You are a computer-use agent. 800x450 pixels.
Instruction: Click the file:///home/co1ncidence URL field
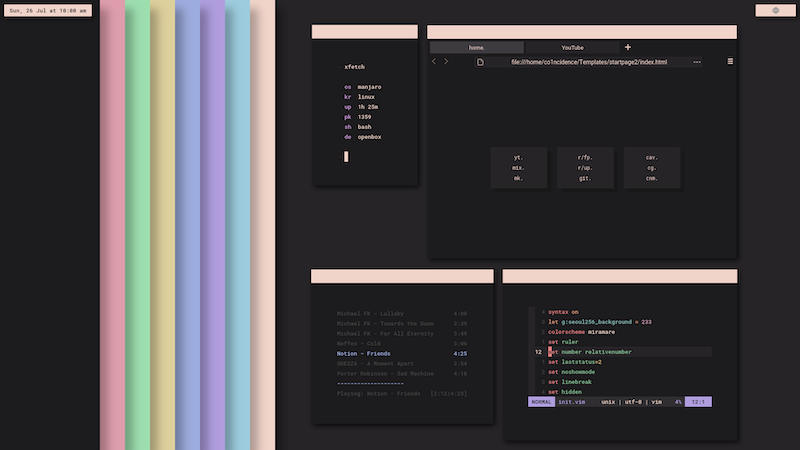tap(589, 62)
